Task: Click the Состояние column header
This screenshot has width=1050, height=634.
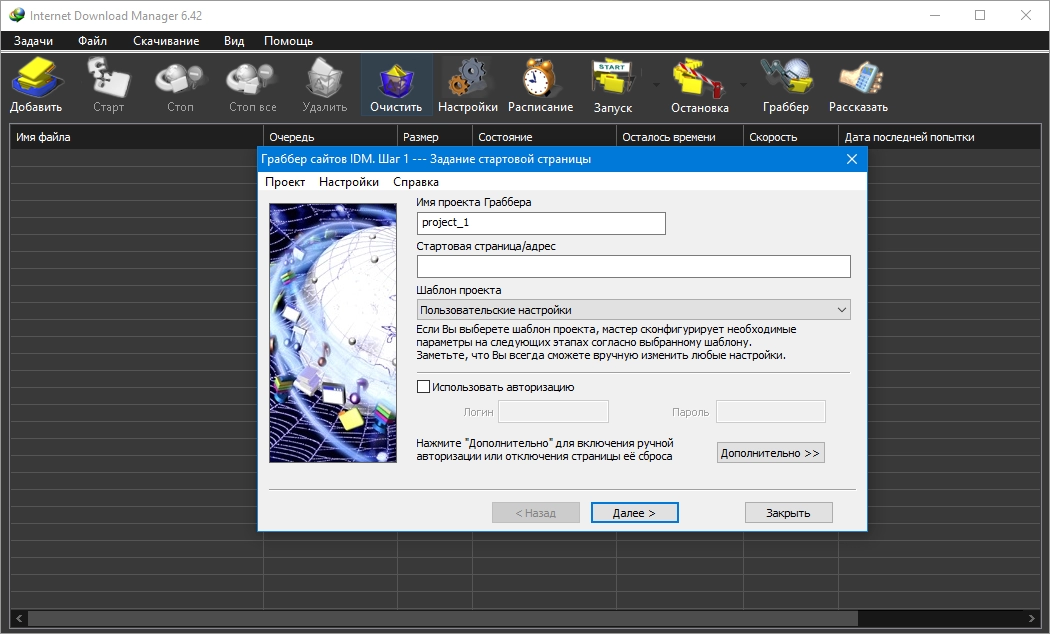Action: click(x=544, y=137)
